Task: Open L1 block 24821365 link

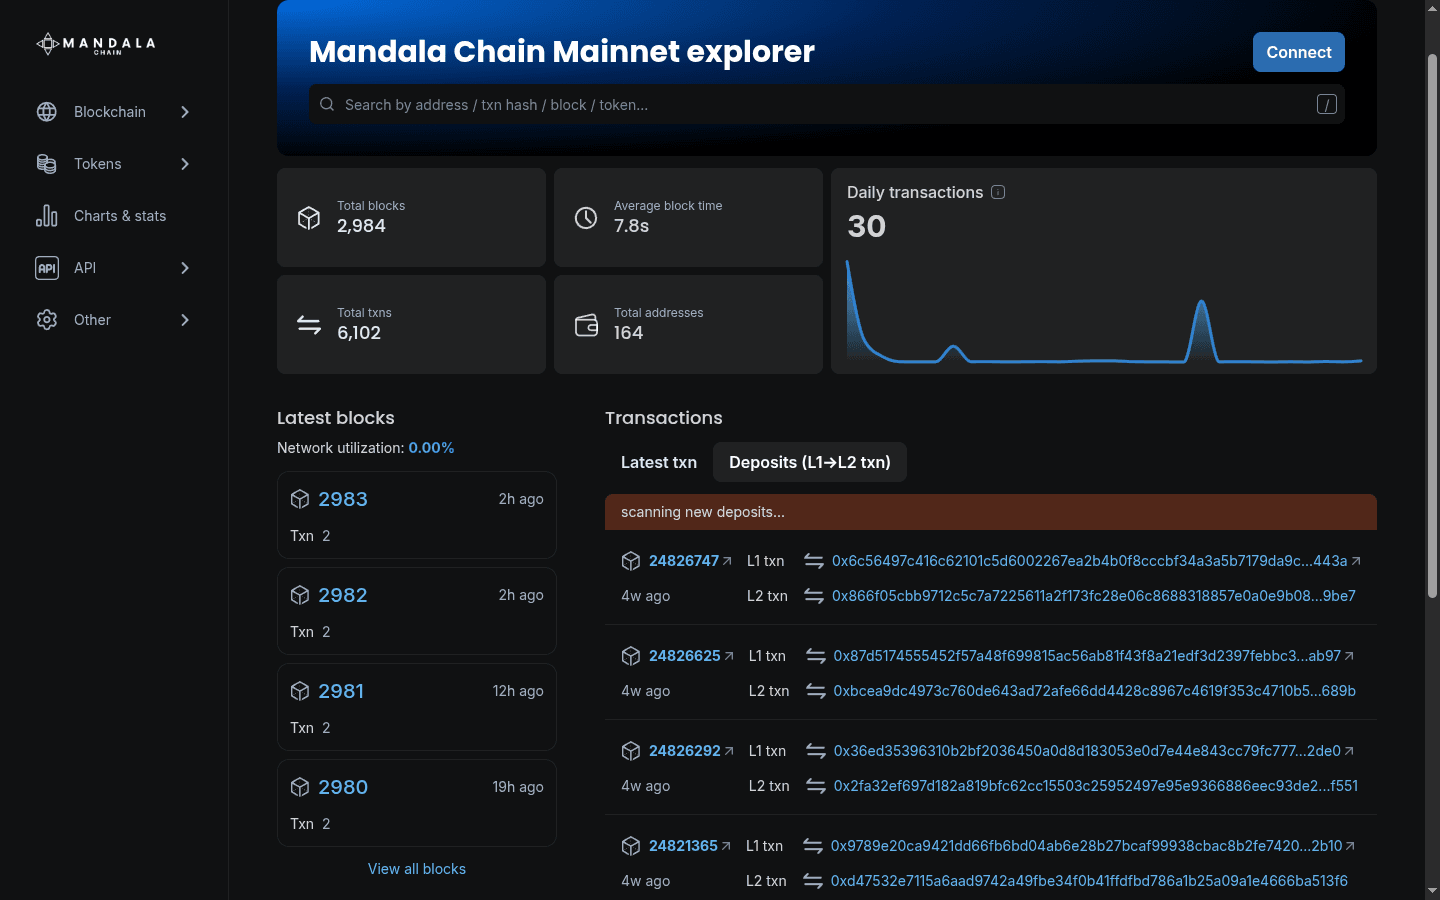Action: coord(683,846)
